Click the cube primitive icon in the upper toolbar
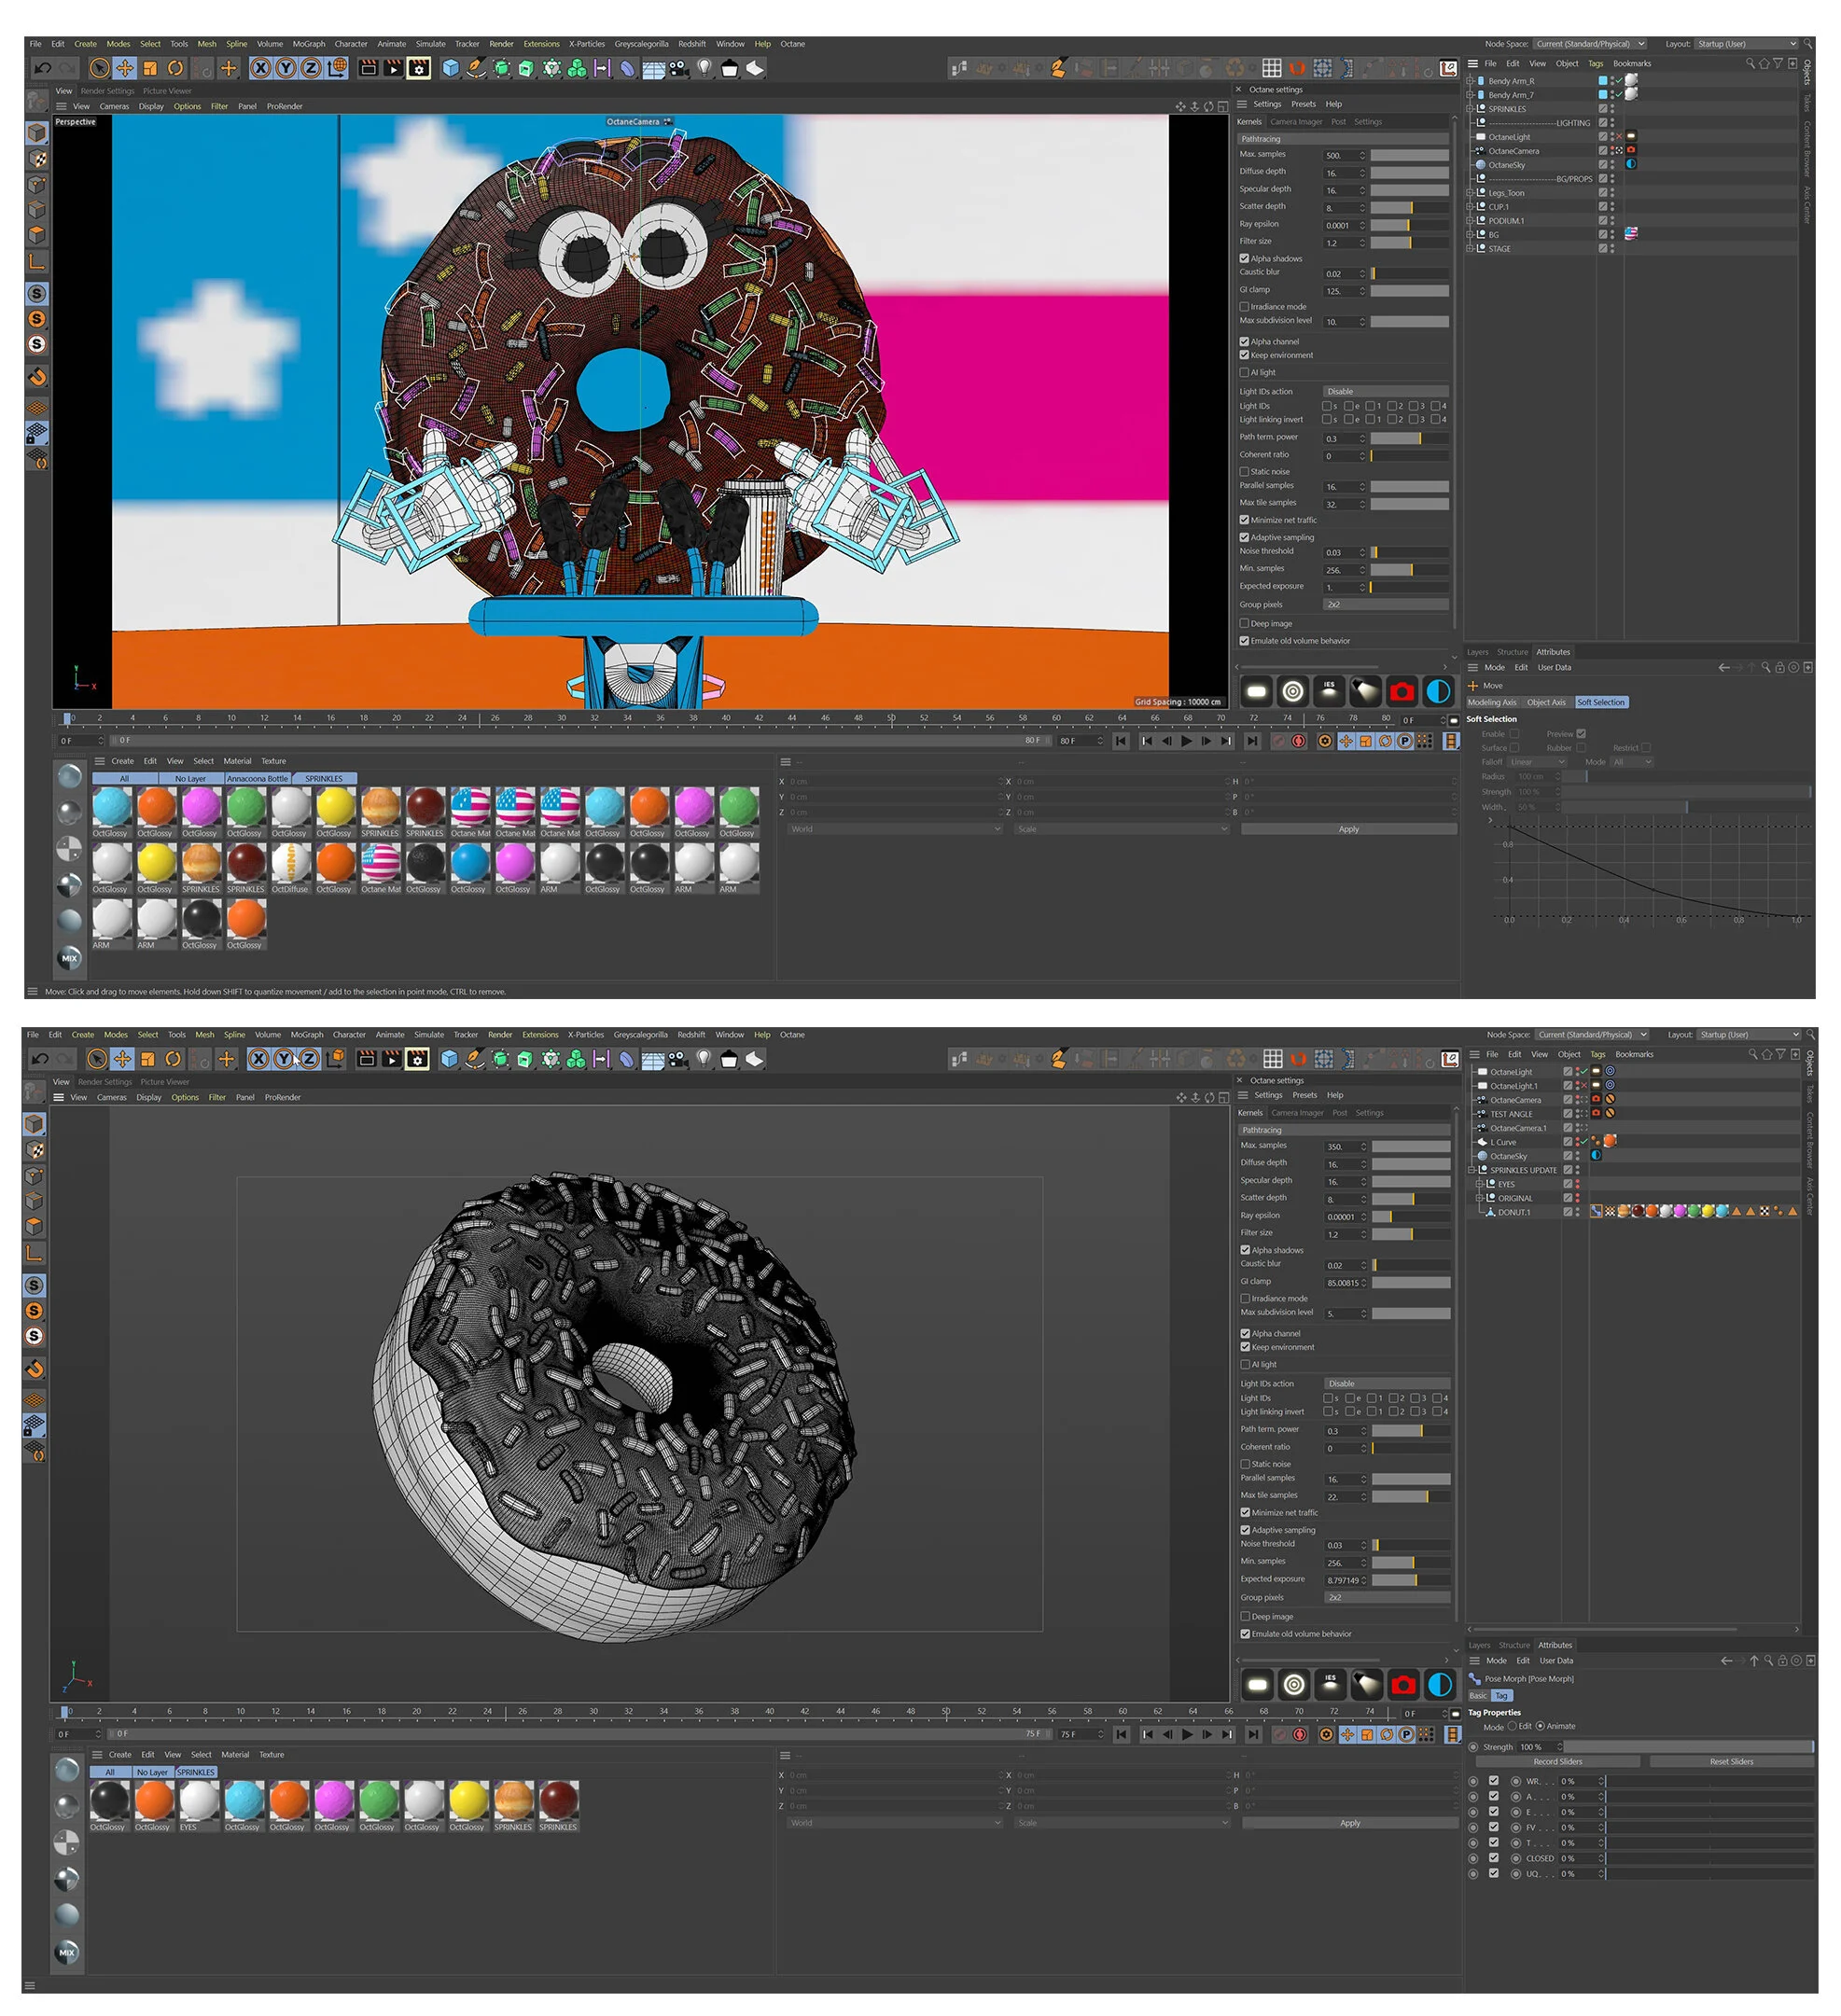Screen dimensions: 1841x2016 (450, 68)
